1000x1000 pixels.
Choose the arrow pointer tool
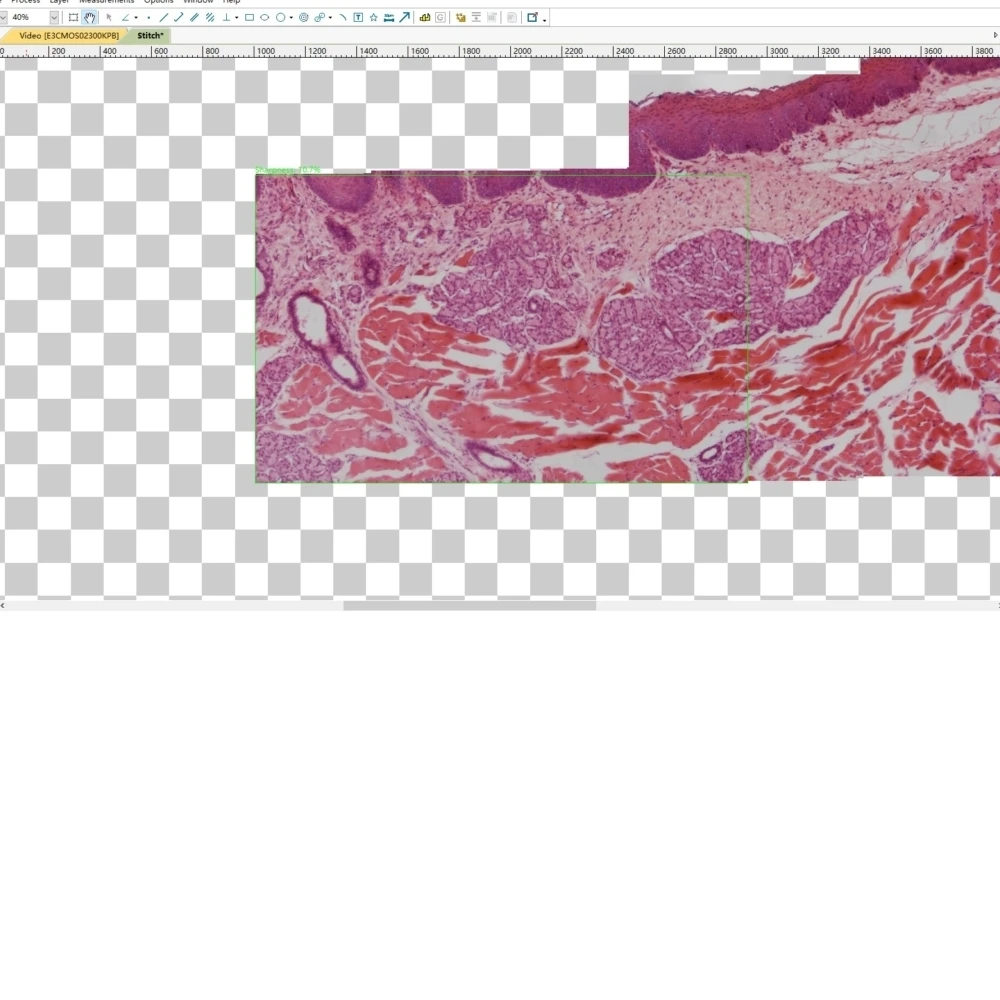[109, 18]
